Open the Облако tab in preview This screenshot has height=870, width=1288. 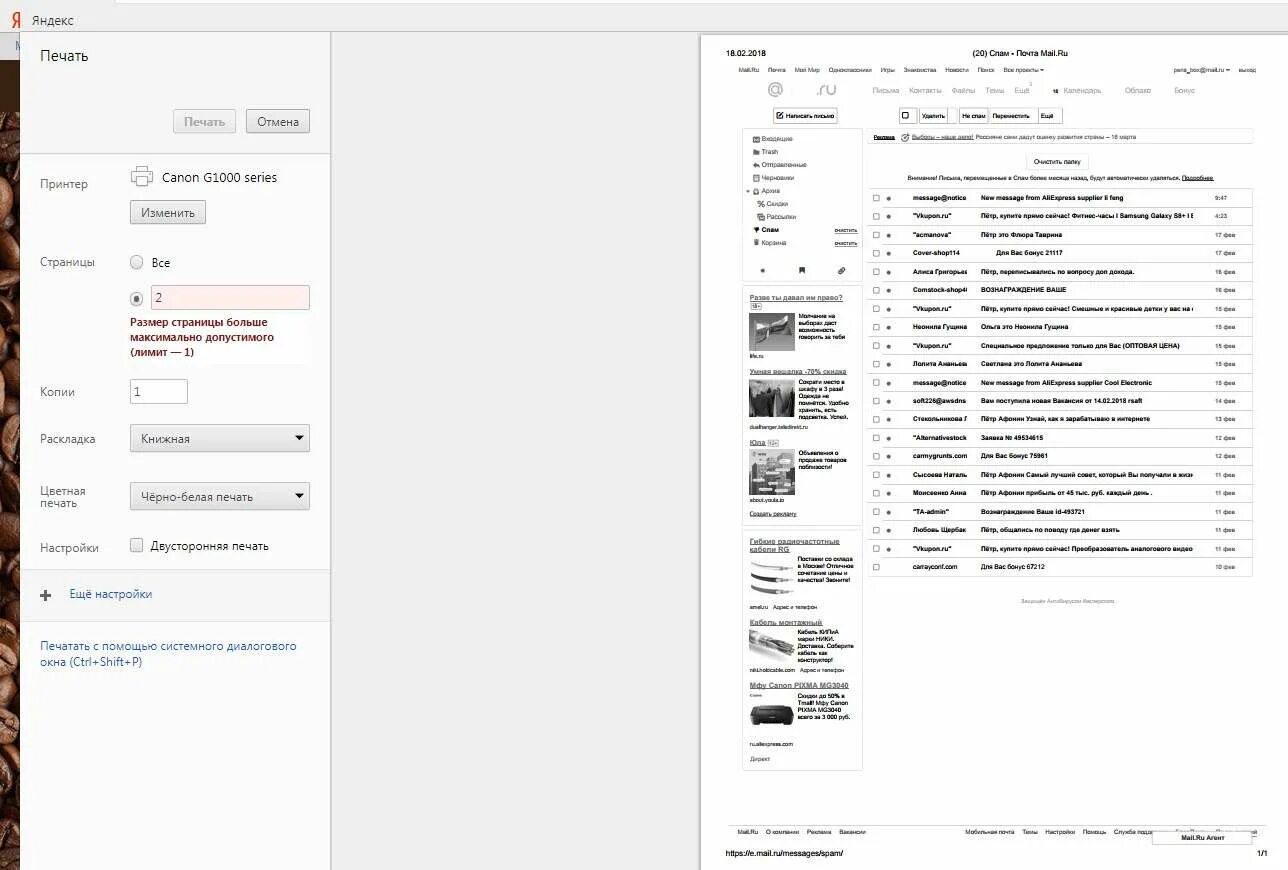click(1138, 90)
